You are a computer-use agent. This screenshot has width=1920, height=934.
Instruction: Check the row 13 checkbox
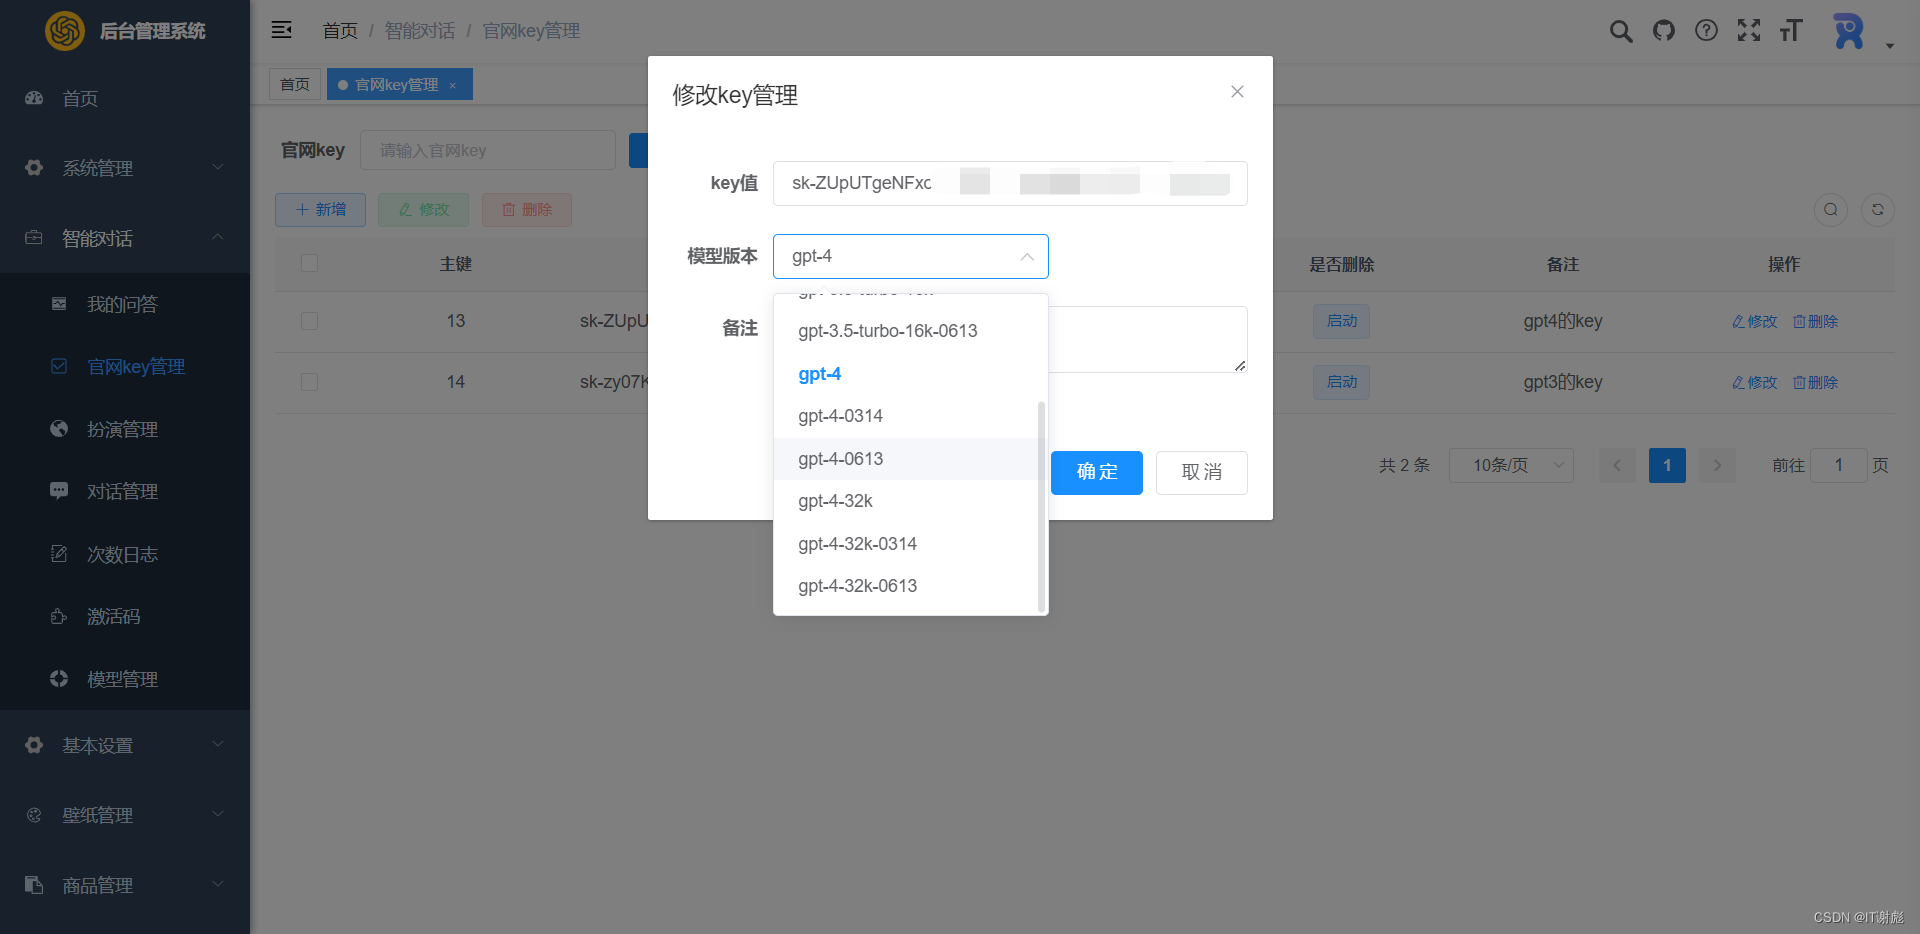(x=309, y=321)
